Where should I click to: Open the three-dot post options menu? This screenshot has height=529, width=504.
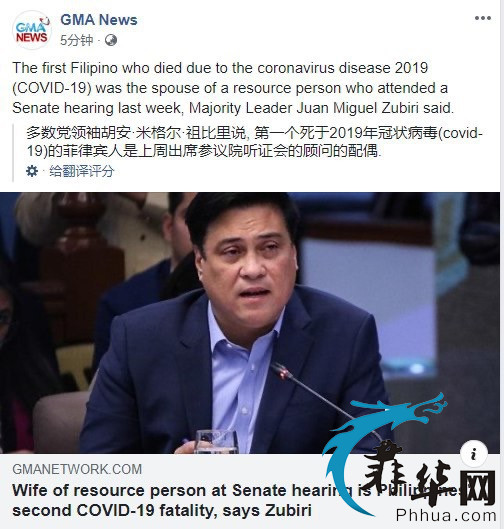[x=483, y=18]
